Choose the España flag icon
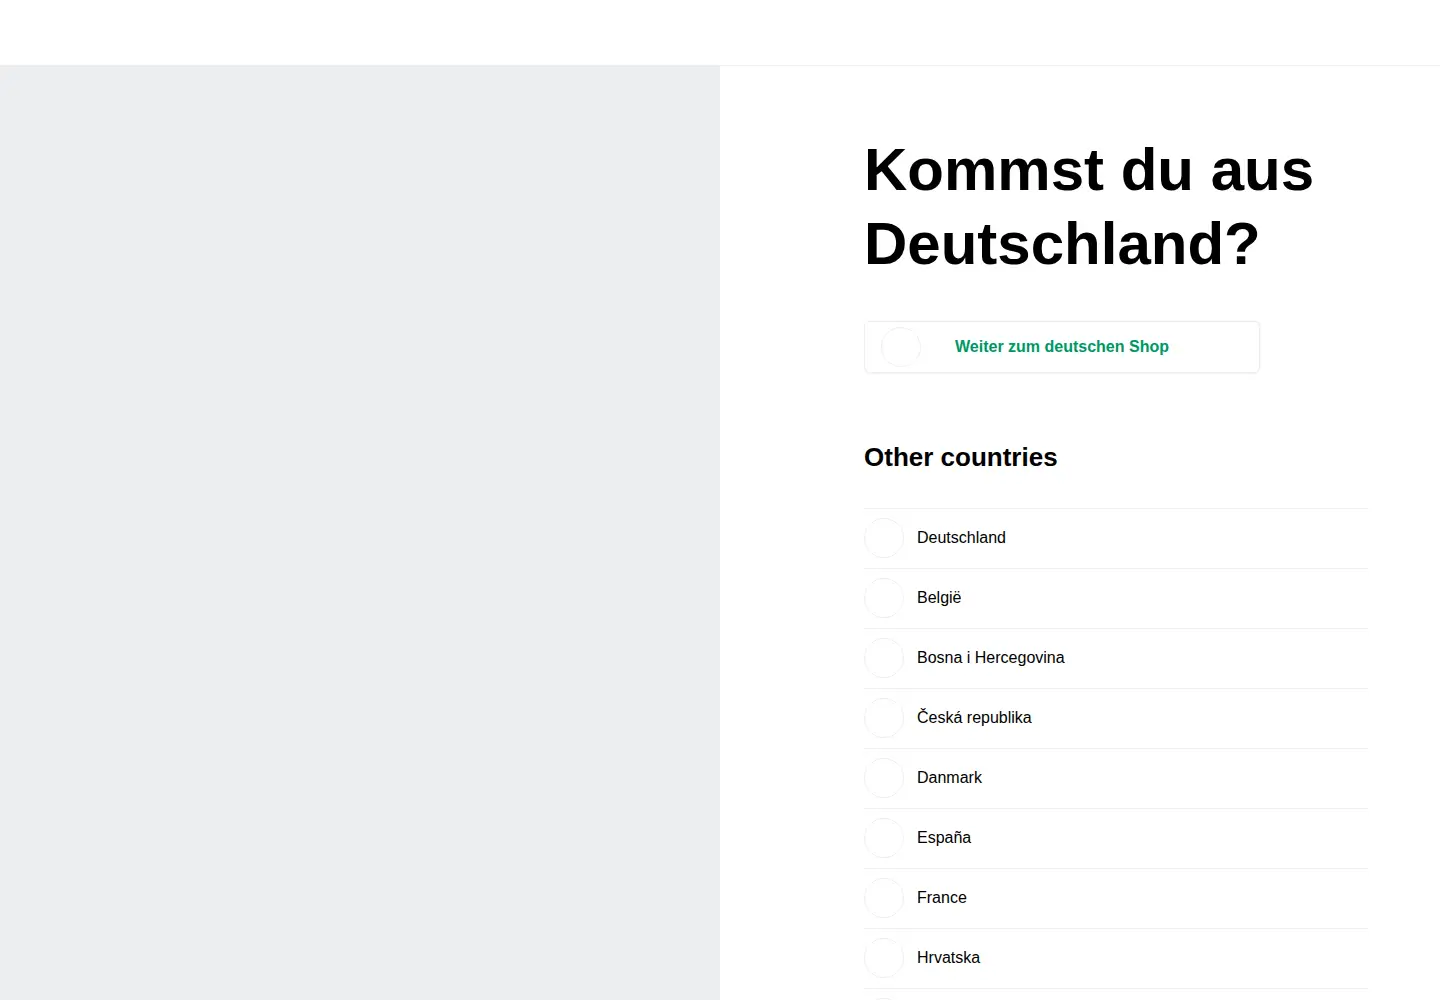 click(x=884, y=838)
